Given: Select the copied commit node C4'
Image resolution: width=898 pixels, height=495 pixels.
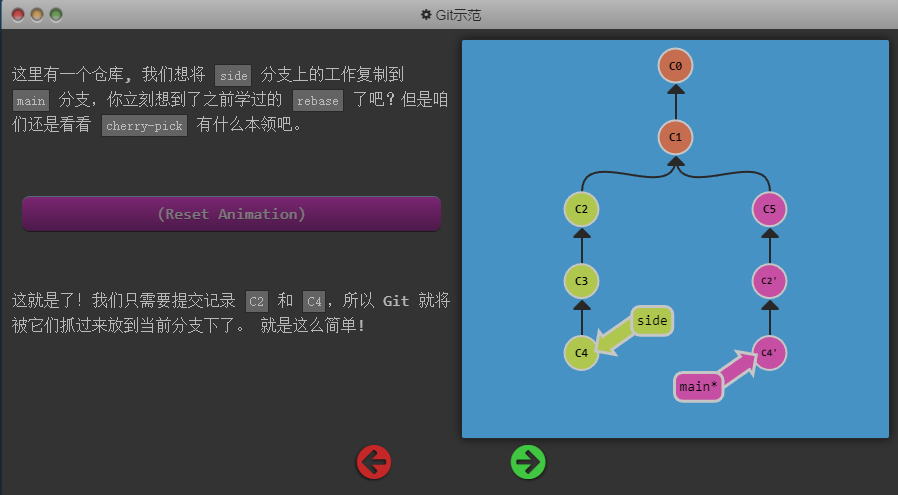Looking at the screenshot, I should click(x=769, y=353).
